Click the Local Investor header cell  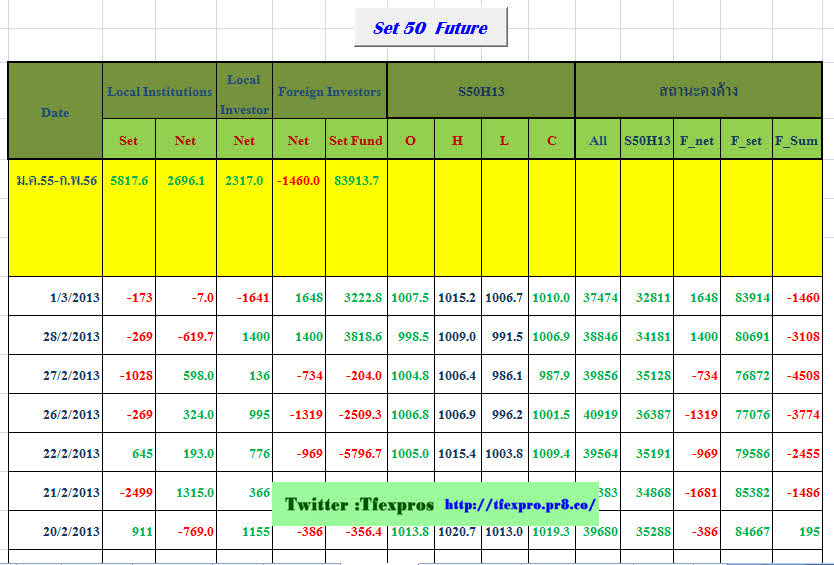click(244, 92)
